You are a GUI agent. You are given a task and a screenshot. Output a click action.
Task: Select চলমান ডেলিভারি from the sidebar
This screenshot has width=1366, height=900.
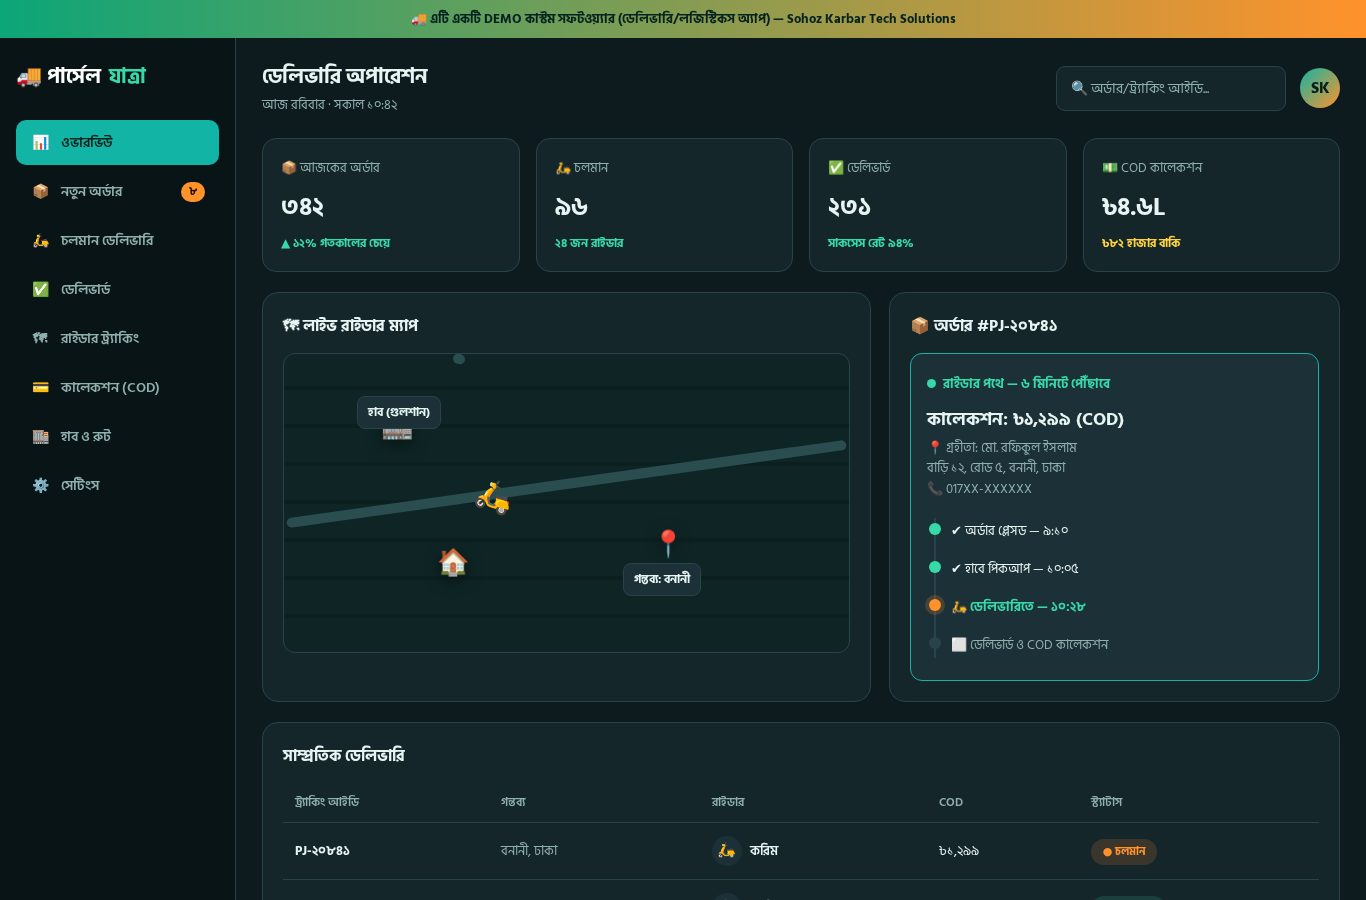117,240
